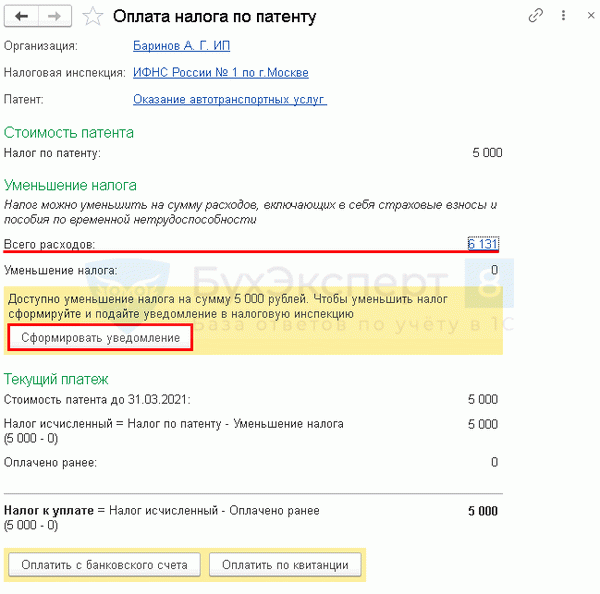Viewport: 600px width, 594px height.
Task: Select the Налог исчисленный formula text
Action: (x=174, y=431)
